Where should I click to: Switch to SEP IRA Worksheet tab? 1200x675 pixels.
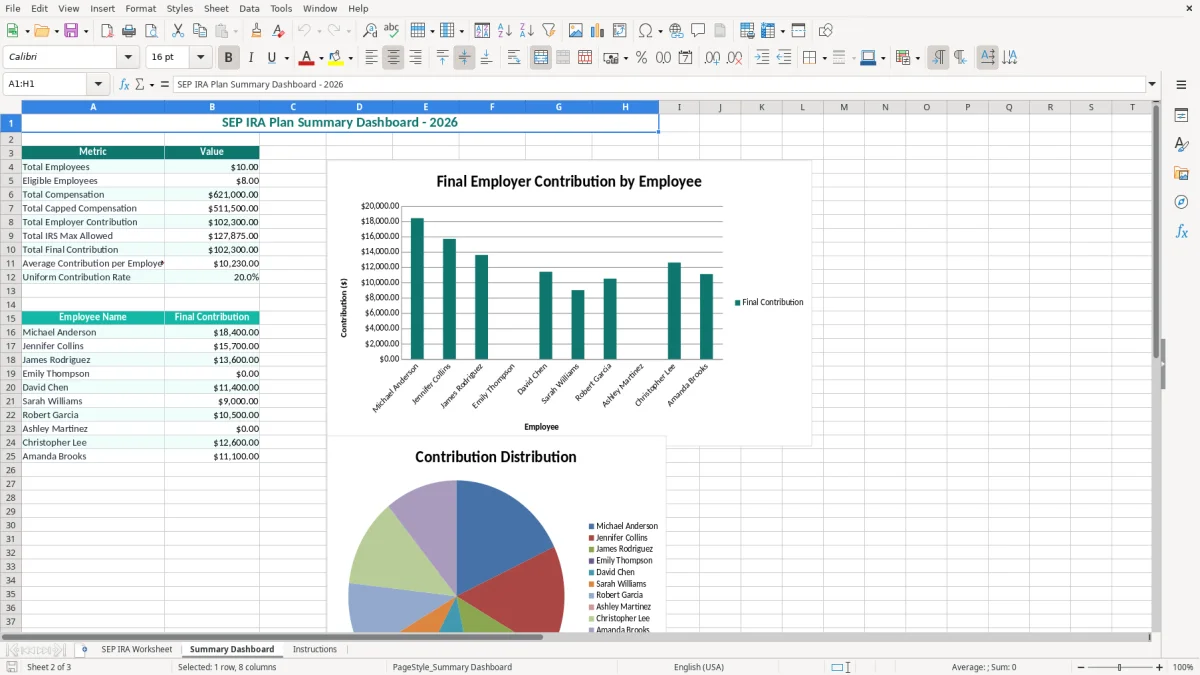point(136,649)
